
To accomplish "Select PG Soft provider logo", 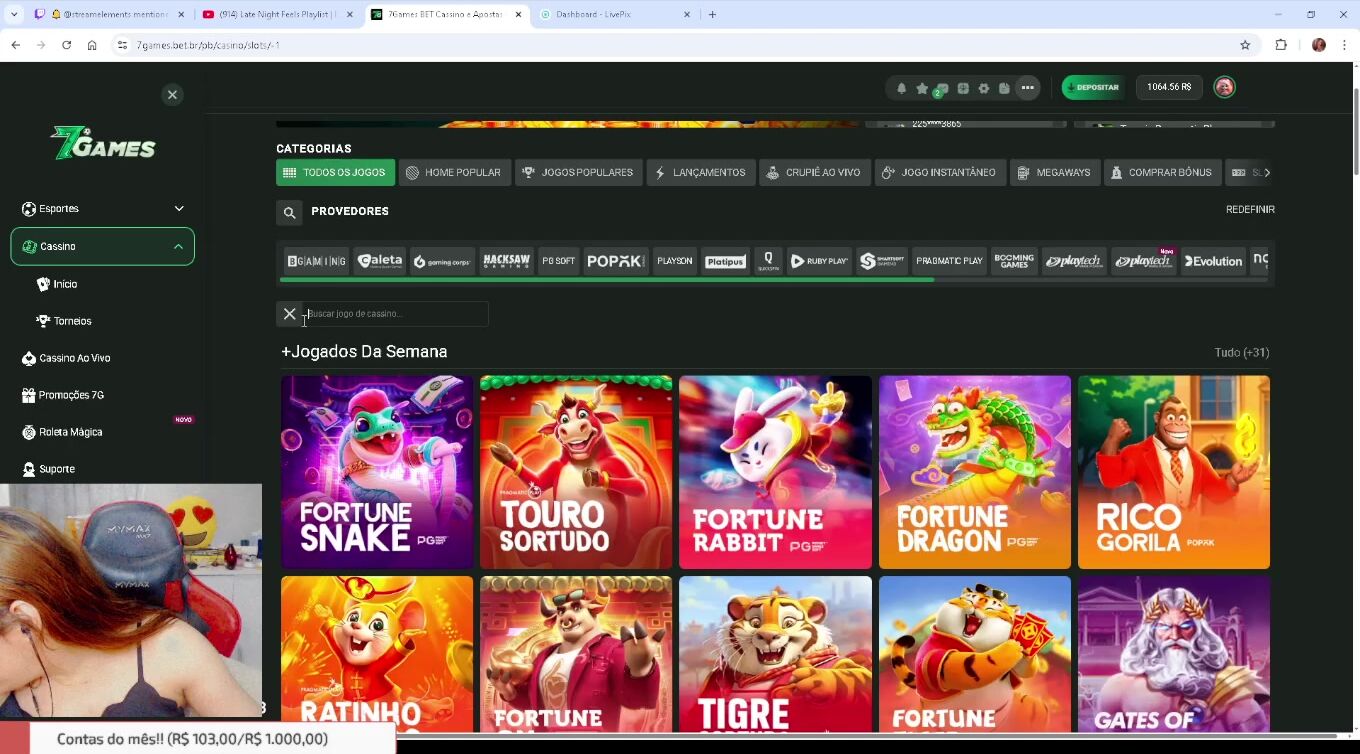I will (559, 261).
